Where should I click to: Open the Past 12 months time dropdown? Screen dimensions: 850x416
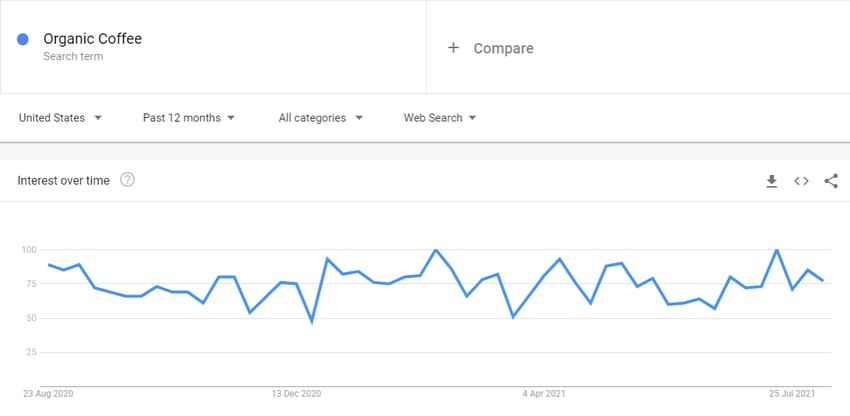tap(189, 118)
